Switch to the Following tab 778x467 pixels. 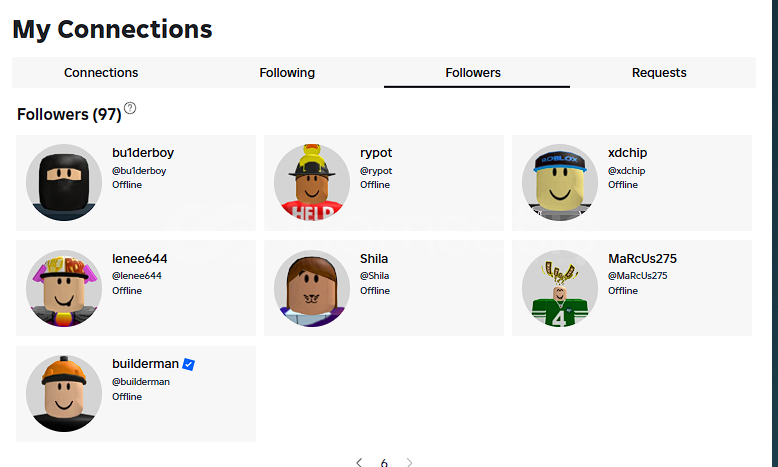[x=287, y=72]
